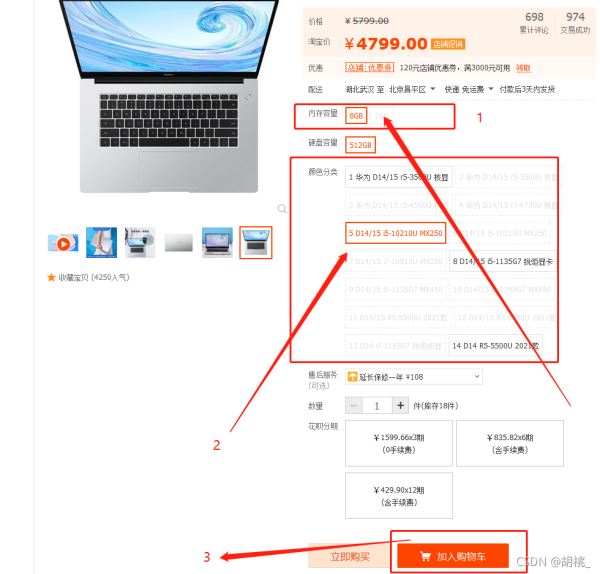Select the highlighted last laptop thumbnail
This screenshot has width=600, height=574.
point(256,243)
